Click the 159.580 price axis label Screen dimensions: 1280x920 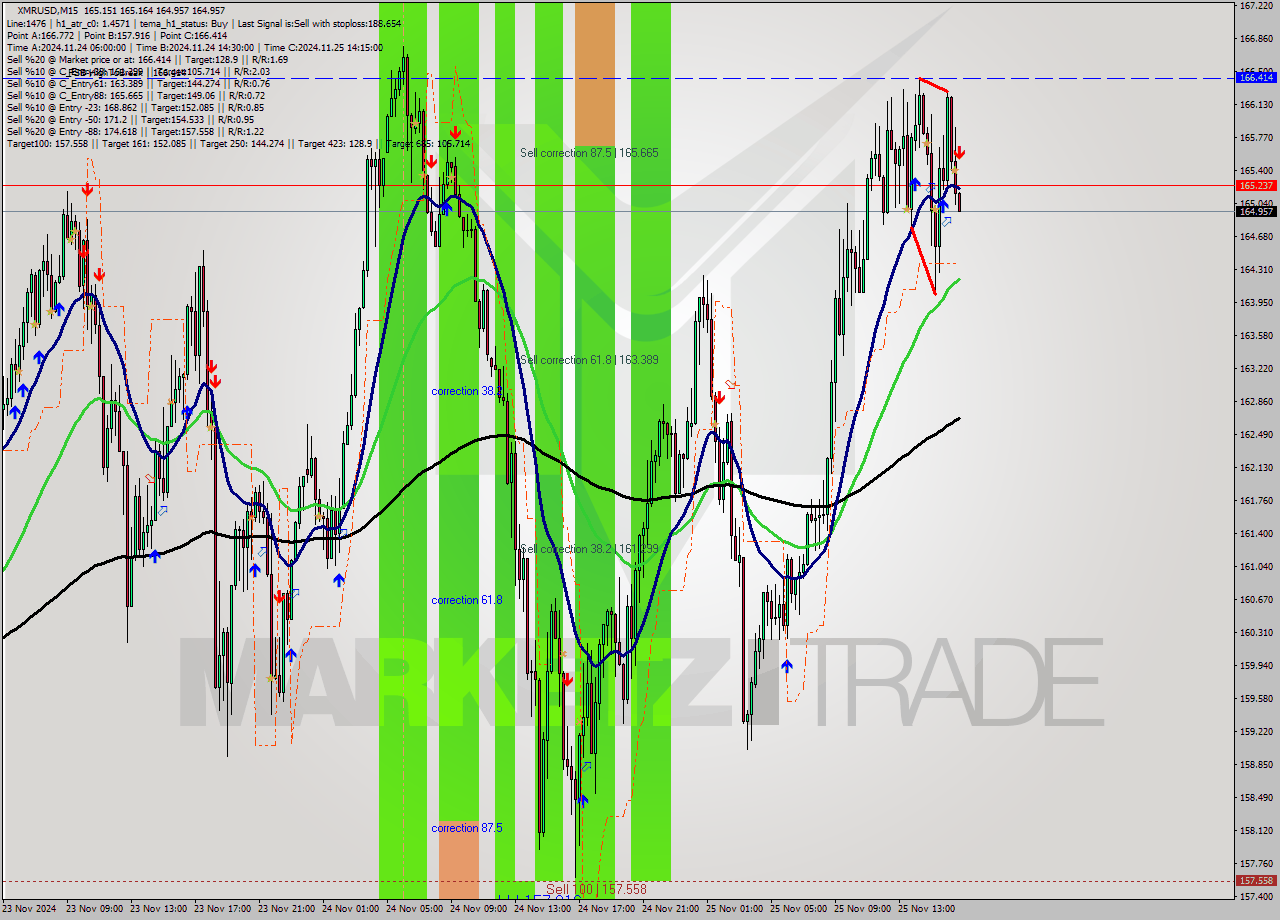point(1256,698)
